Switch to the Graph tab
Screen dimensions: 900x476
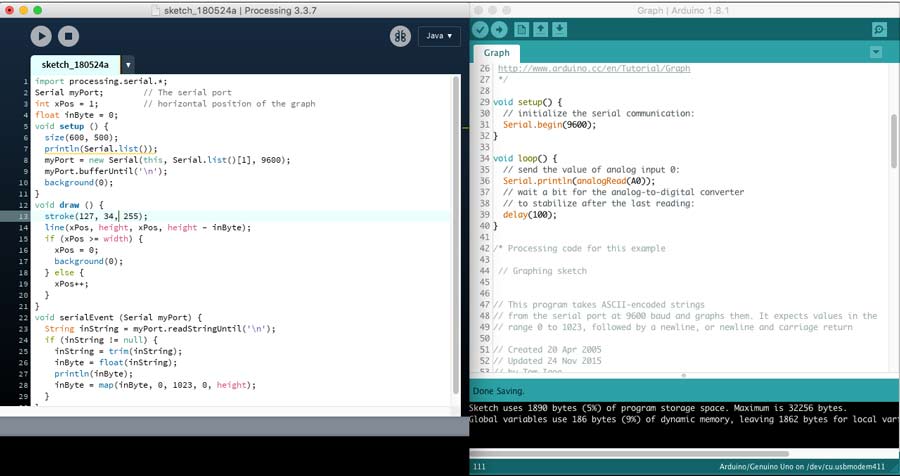[x=497, y=53]
